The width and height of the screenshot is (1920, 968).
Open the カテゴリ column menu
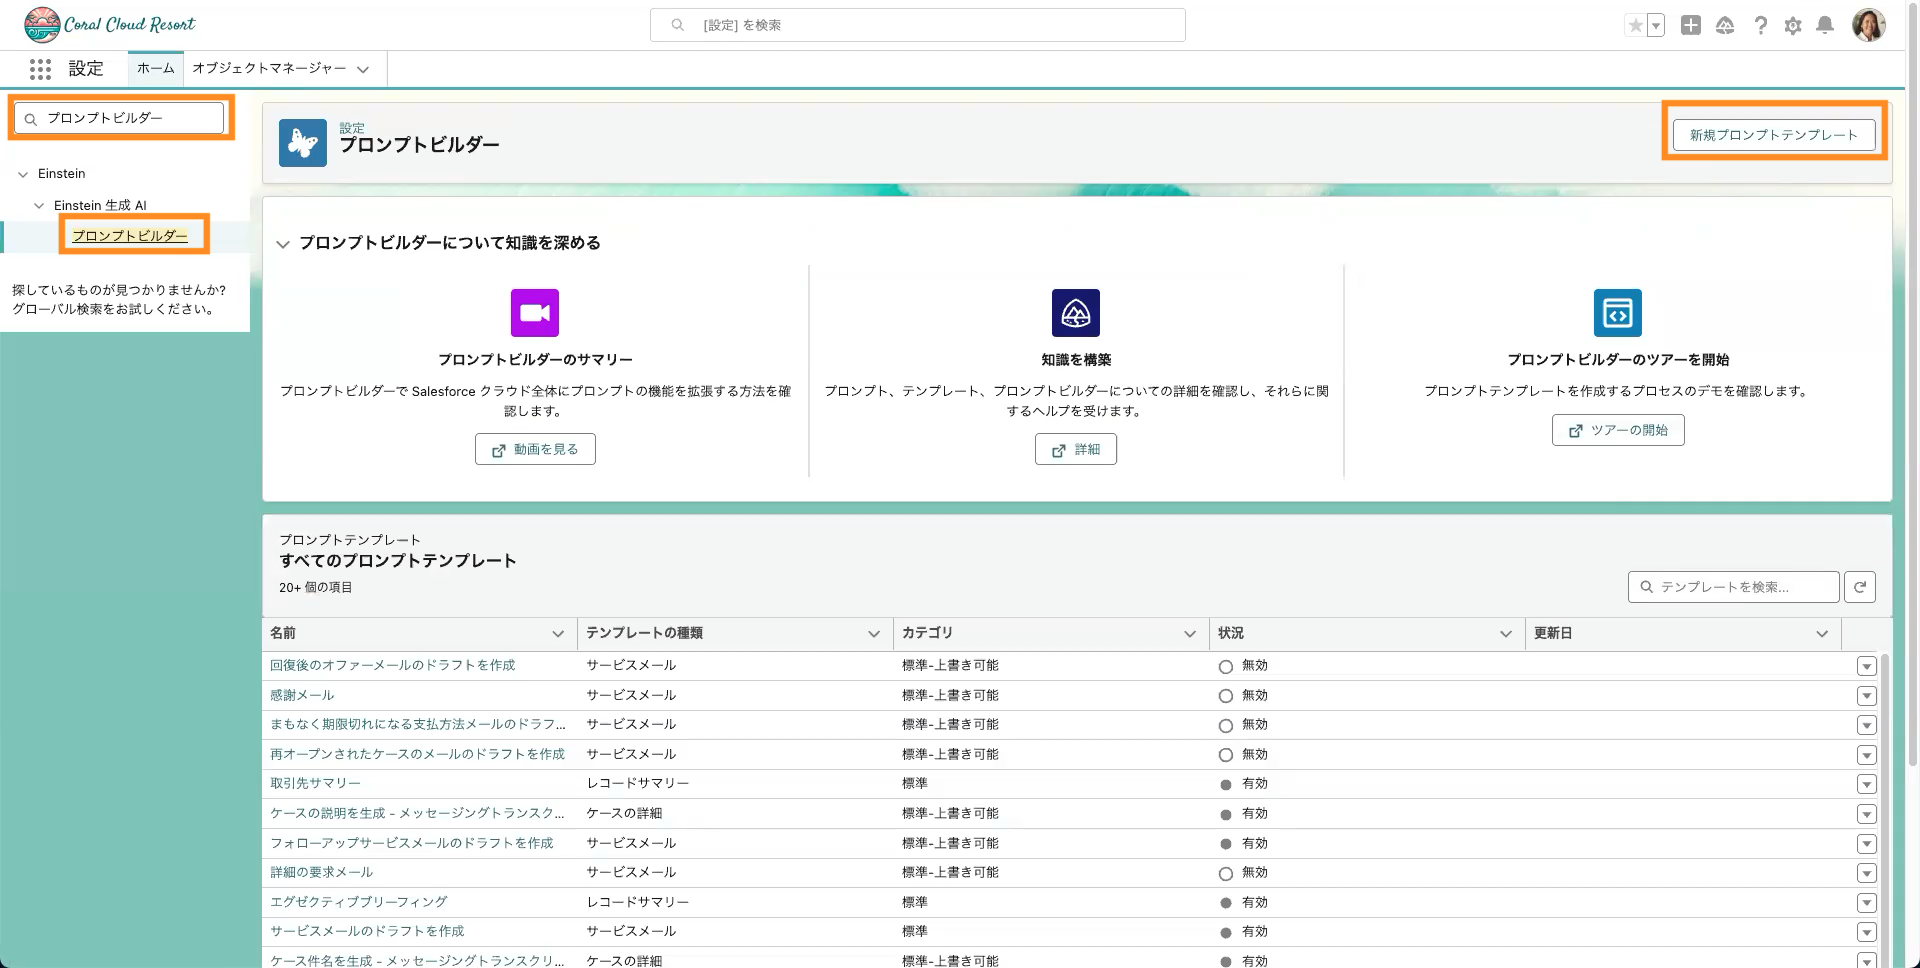[x=1190, y=634]
